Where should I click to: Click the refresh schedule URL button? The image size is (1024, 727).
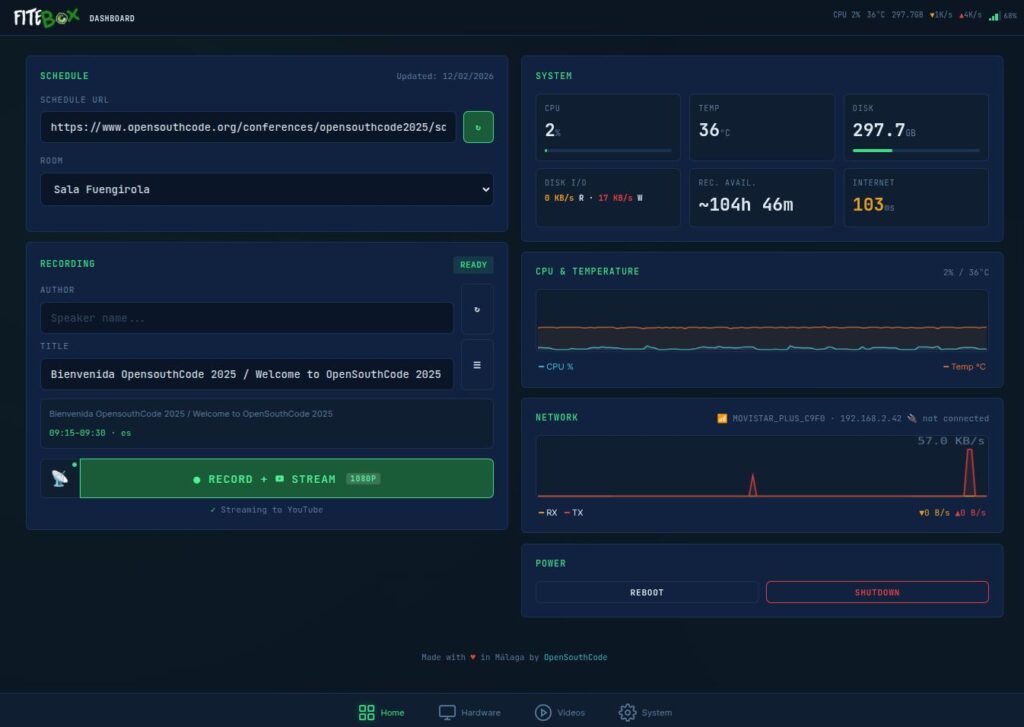click(478, 127)
